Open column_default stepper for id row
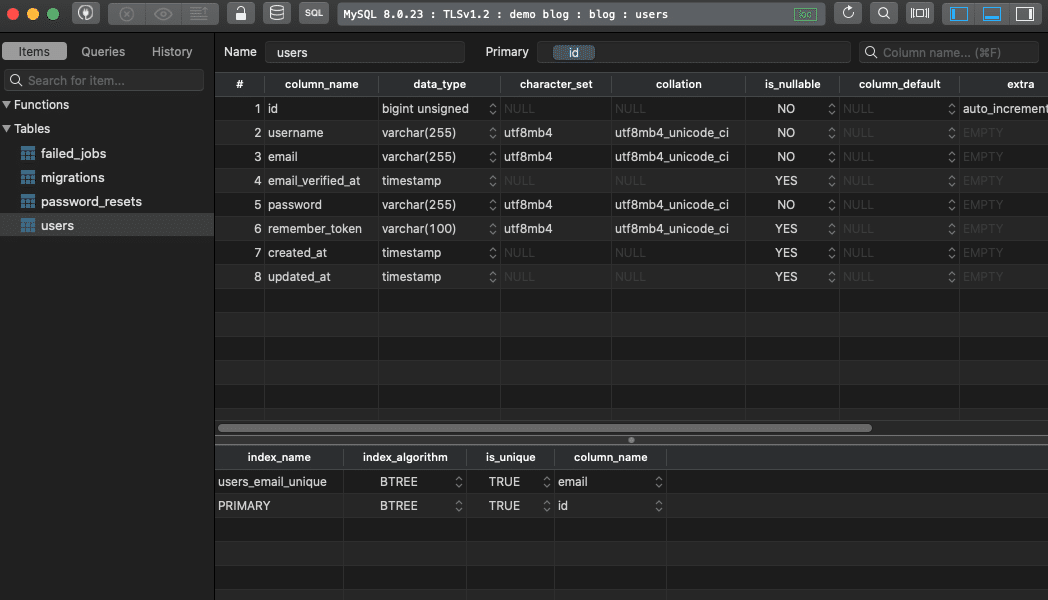The width and height of the screenshot is (1048, 600). pyautogui.click(x=952, y=108)
